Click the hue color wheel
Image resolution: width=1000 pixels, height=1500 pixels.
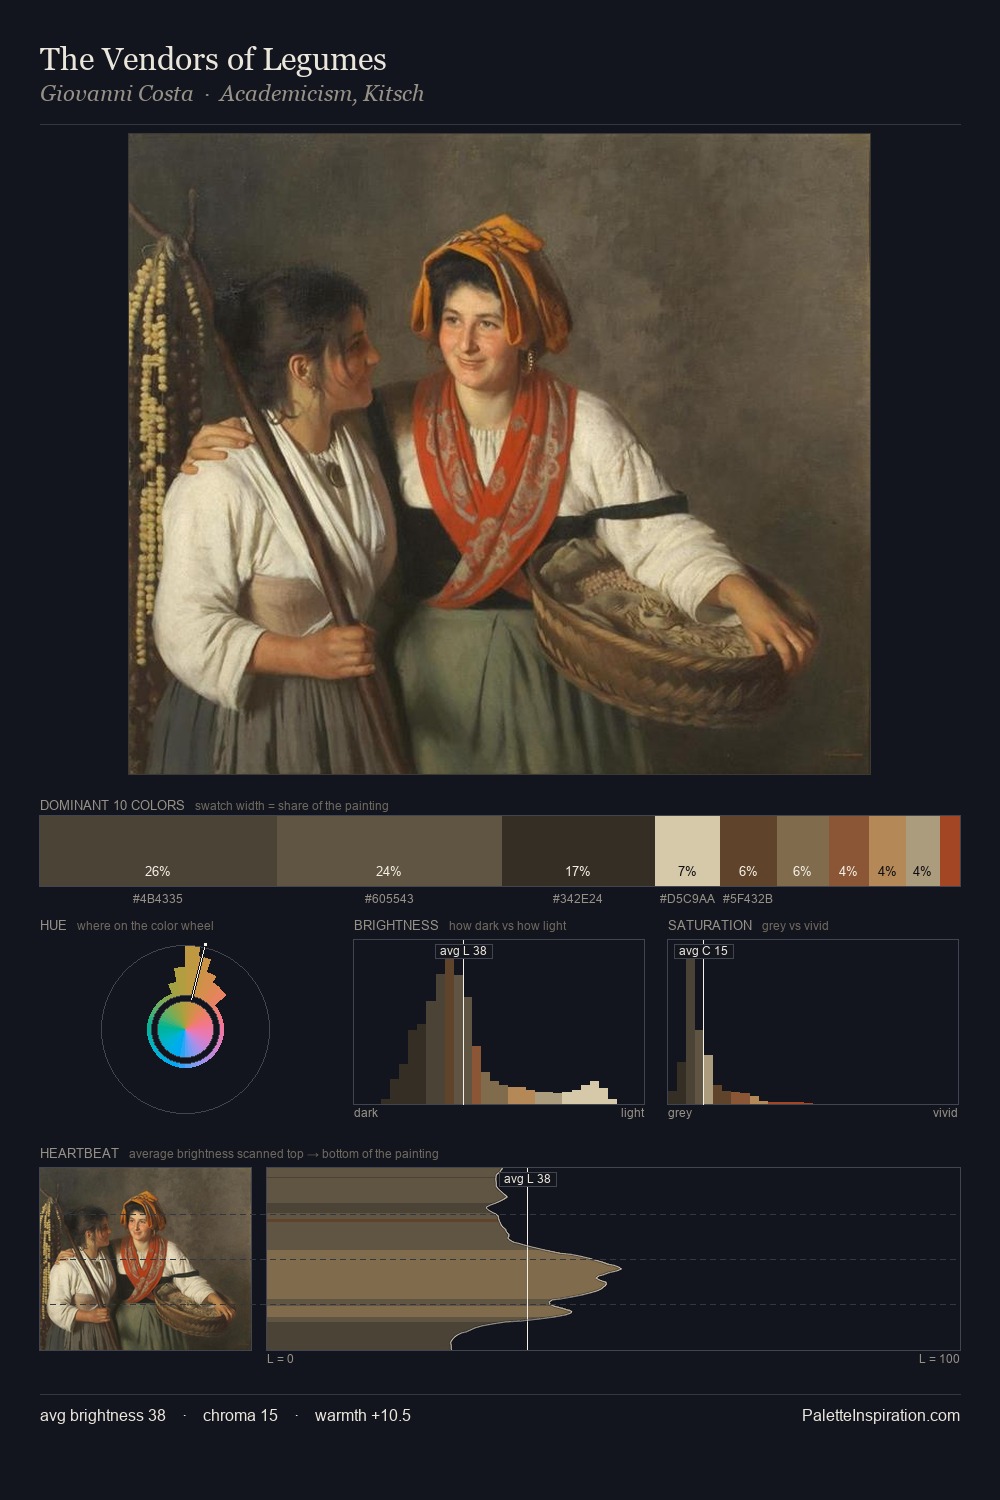click(x=185, y=1029)
